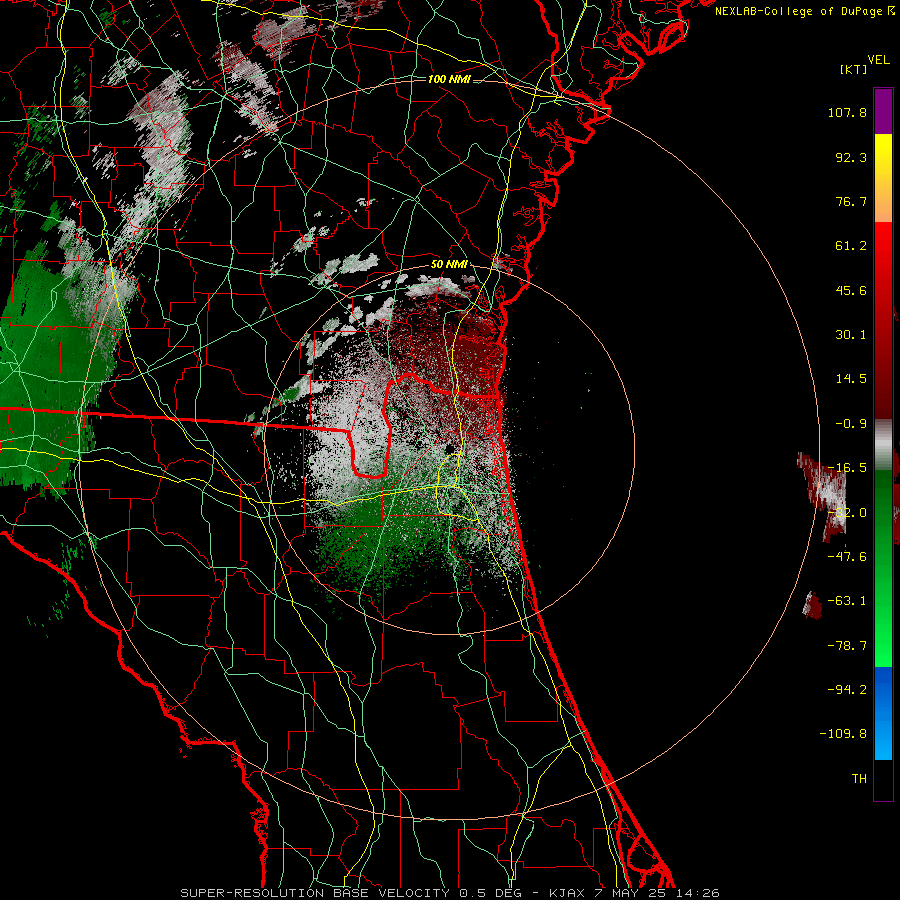Click the TH threshold label

coord(859,779)
